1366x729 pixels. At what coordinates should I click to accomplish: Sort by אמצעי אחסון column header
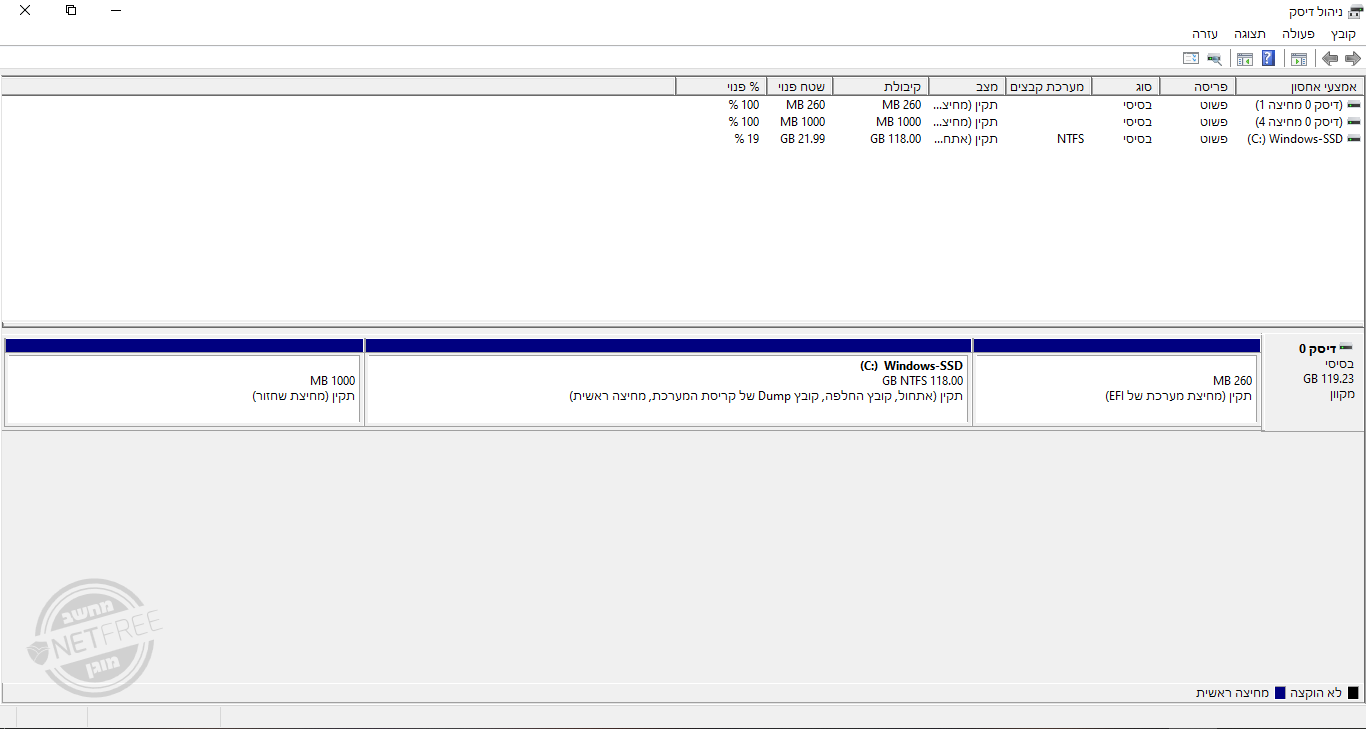[x=1301, y=87]
